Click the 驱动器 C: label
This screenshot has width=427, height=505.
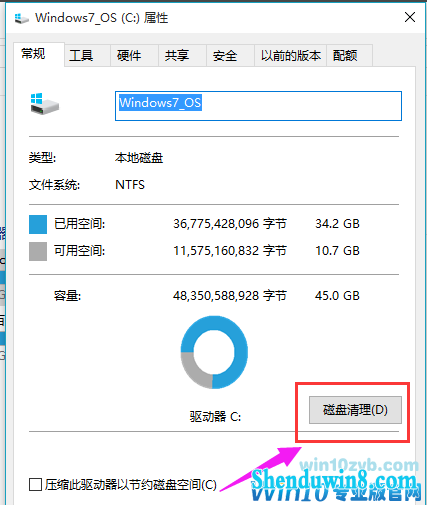[215, 417]
